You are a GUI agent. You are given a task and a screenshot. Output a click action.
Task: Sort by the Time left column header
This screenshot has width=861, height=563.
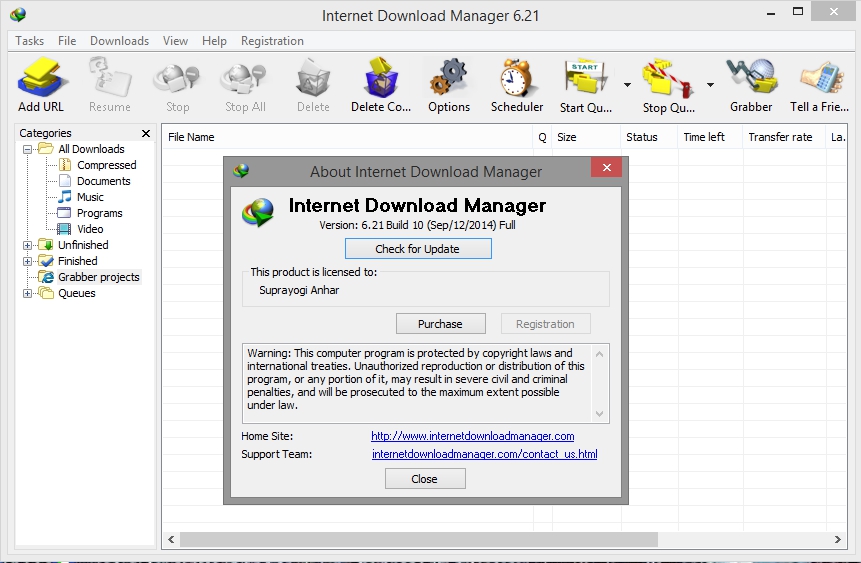point(711,137)
